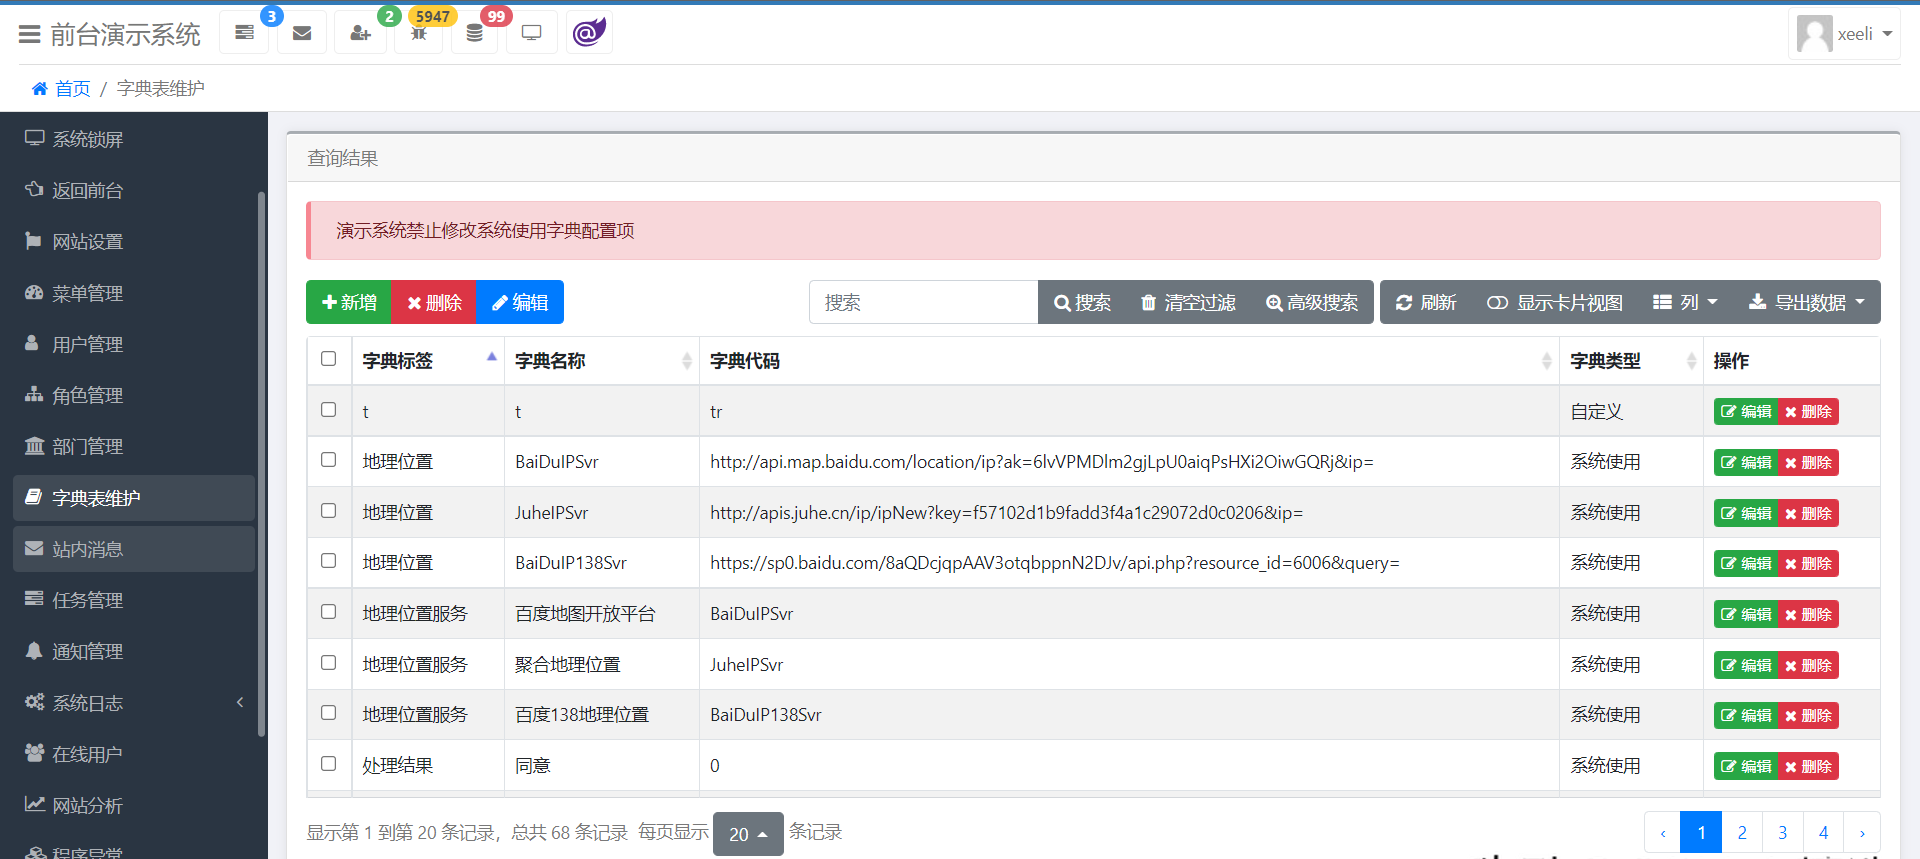Click 编辑 in the 'tr' row
1920x859 pixels.
click(x=1746, y=412)
